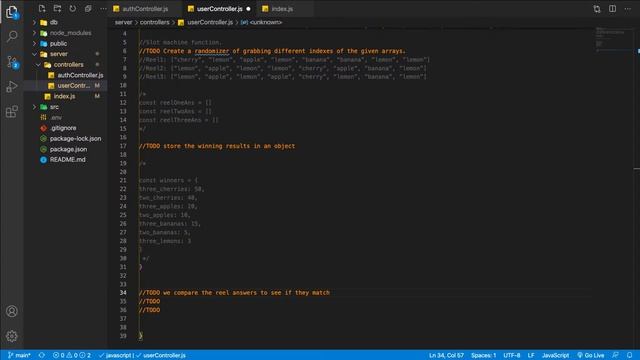Start the Go Live server
This screenshot has width=640, height=360.
tap(591, 355)
